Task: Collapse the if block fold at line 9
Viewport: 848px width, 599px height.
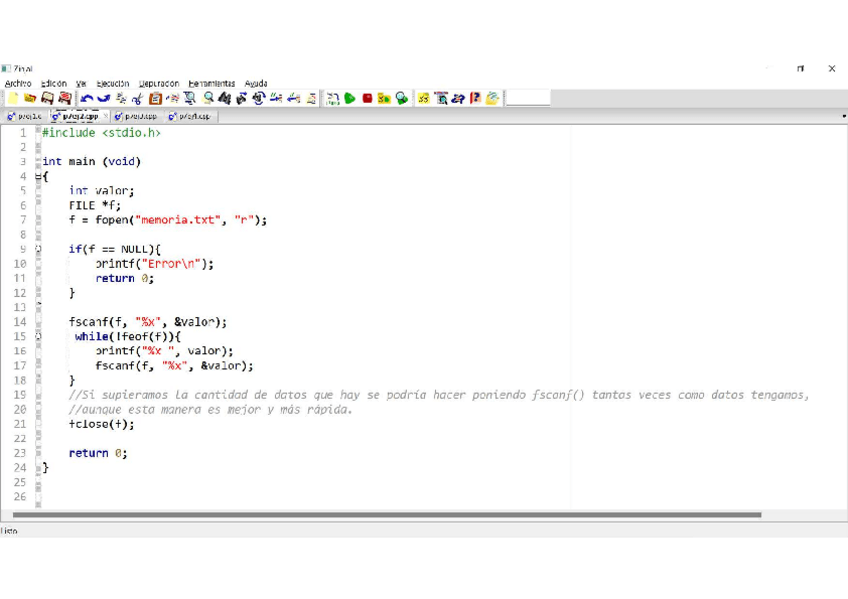Action: (x=39, y=249)
